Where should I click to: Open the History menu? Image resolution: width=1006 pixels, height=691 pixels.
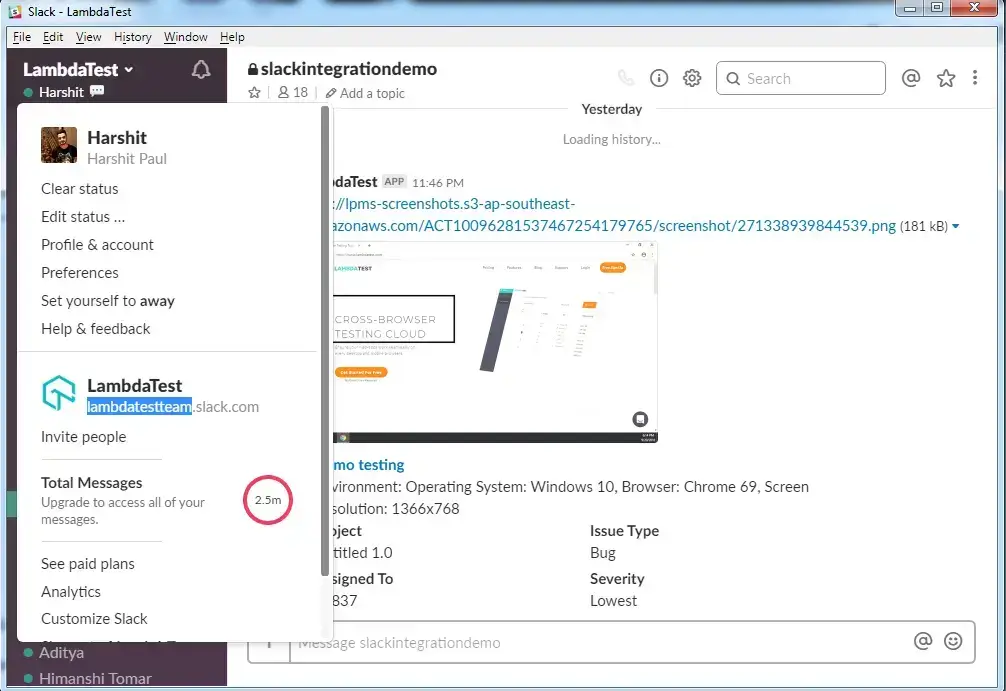pos(132,37)
